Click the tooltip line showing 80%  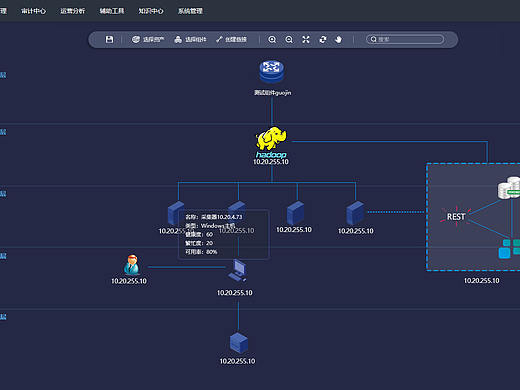click(201, 252)
